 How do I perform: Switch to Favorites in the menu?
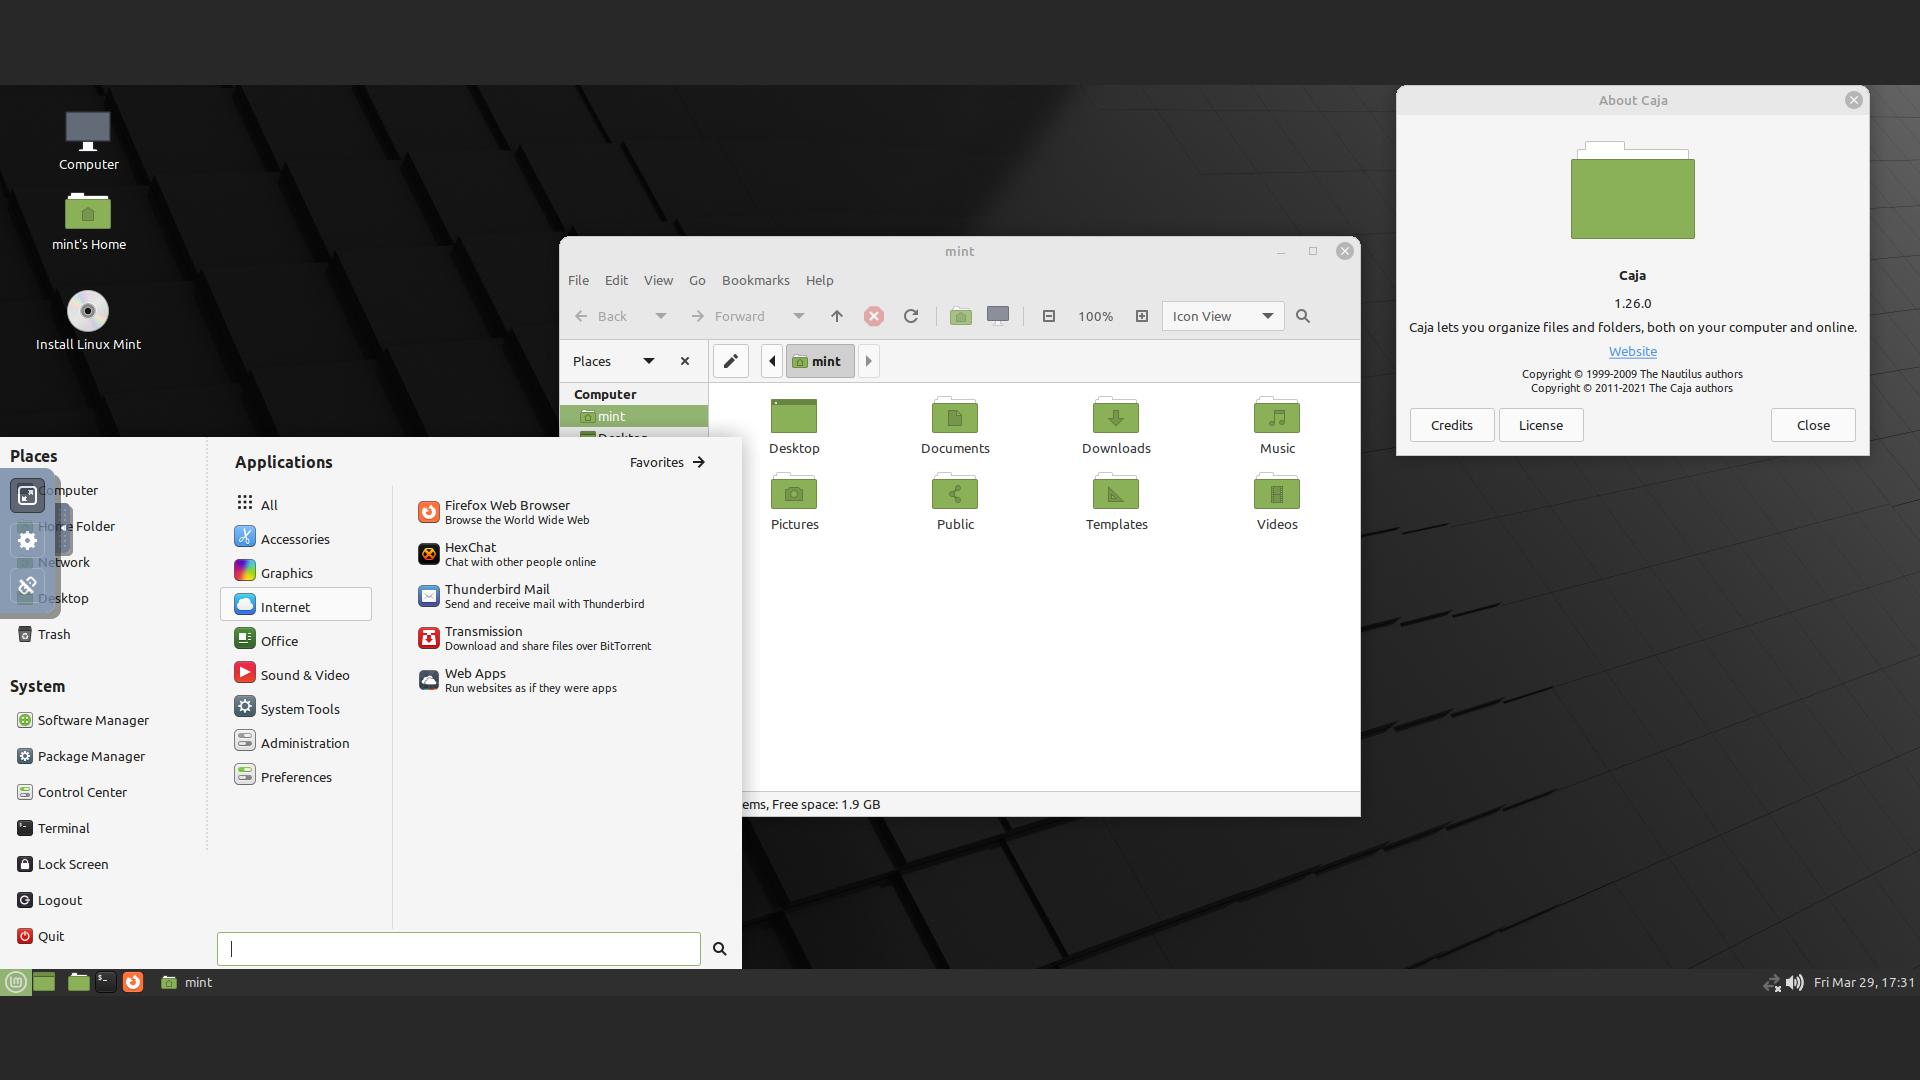pos(667,462)
